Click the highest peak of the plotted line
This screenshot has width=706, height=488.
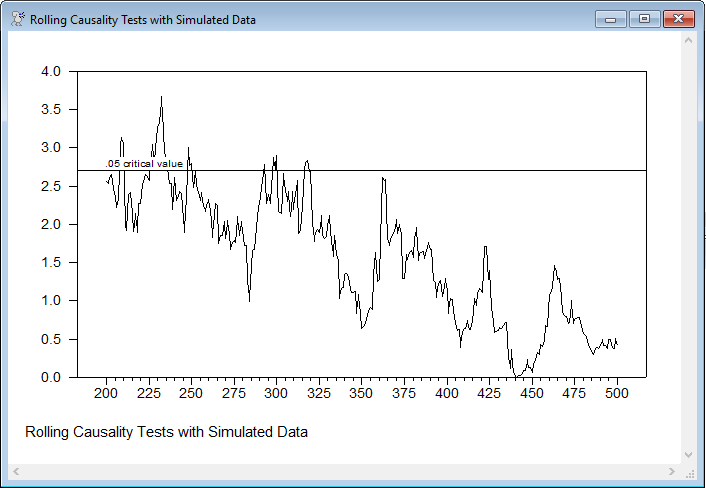click(161, 97)
